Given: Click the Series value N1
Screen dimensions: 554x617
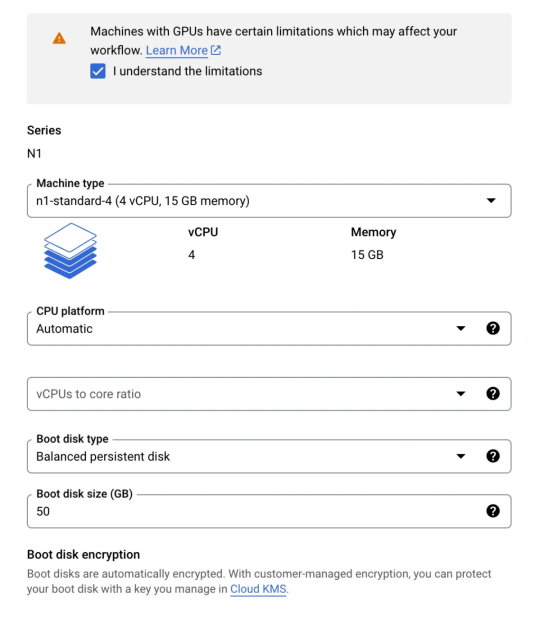Looking at the screenshot, I should click(x=34, y=153).
